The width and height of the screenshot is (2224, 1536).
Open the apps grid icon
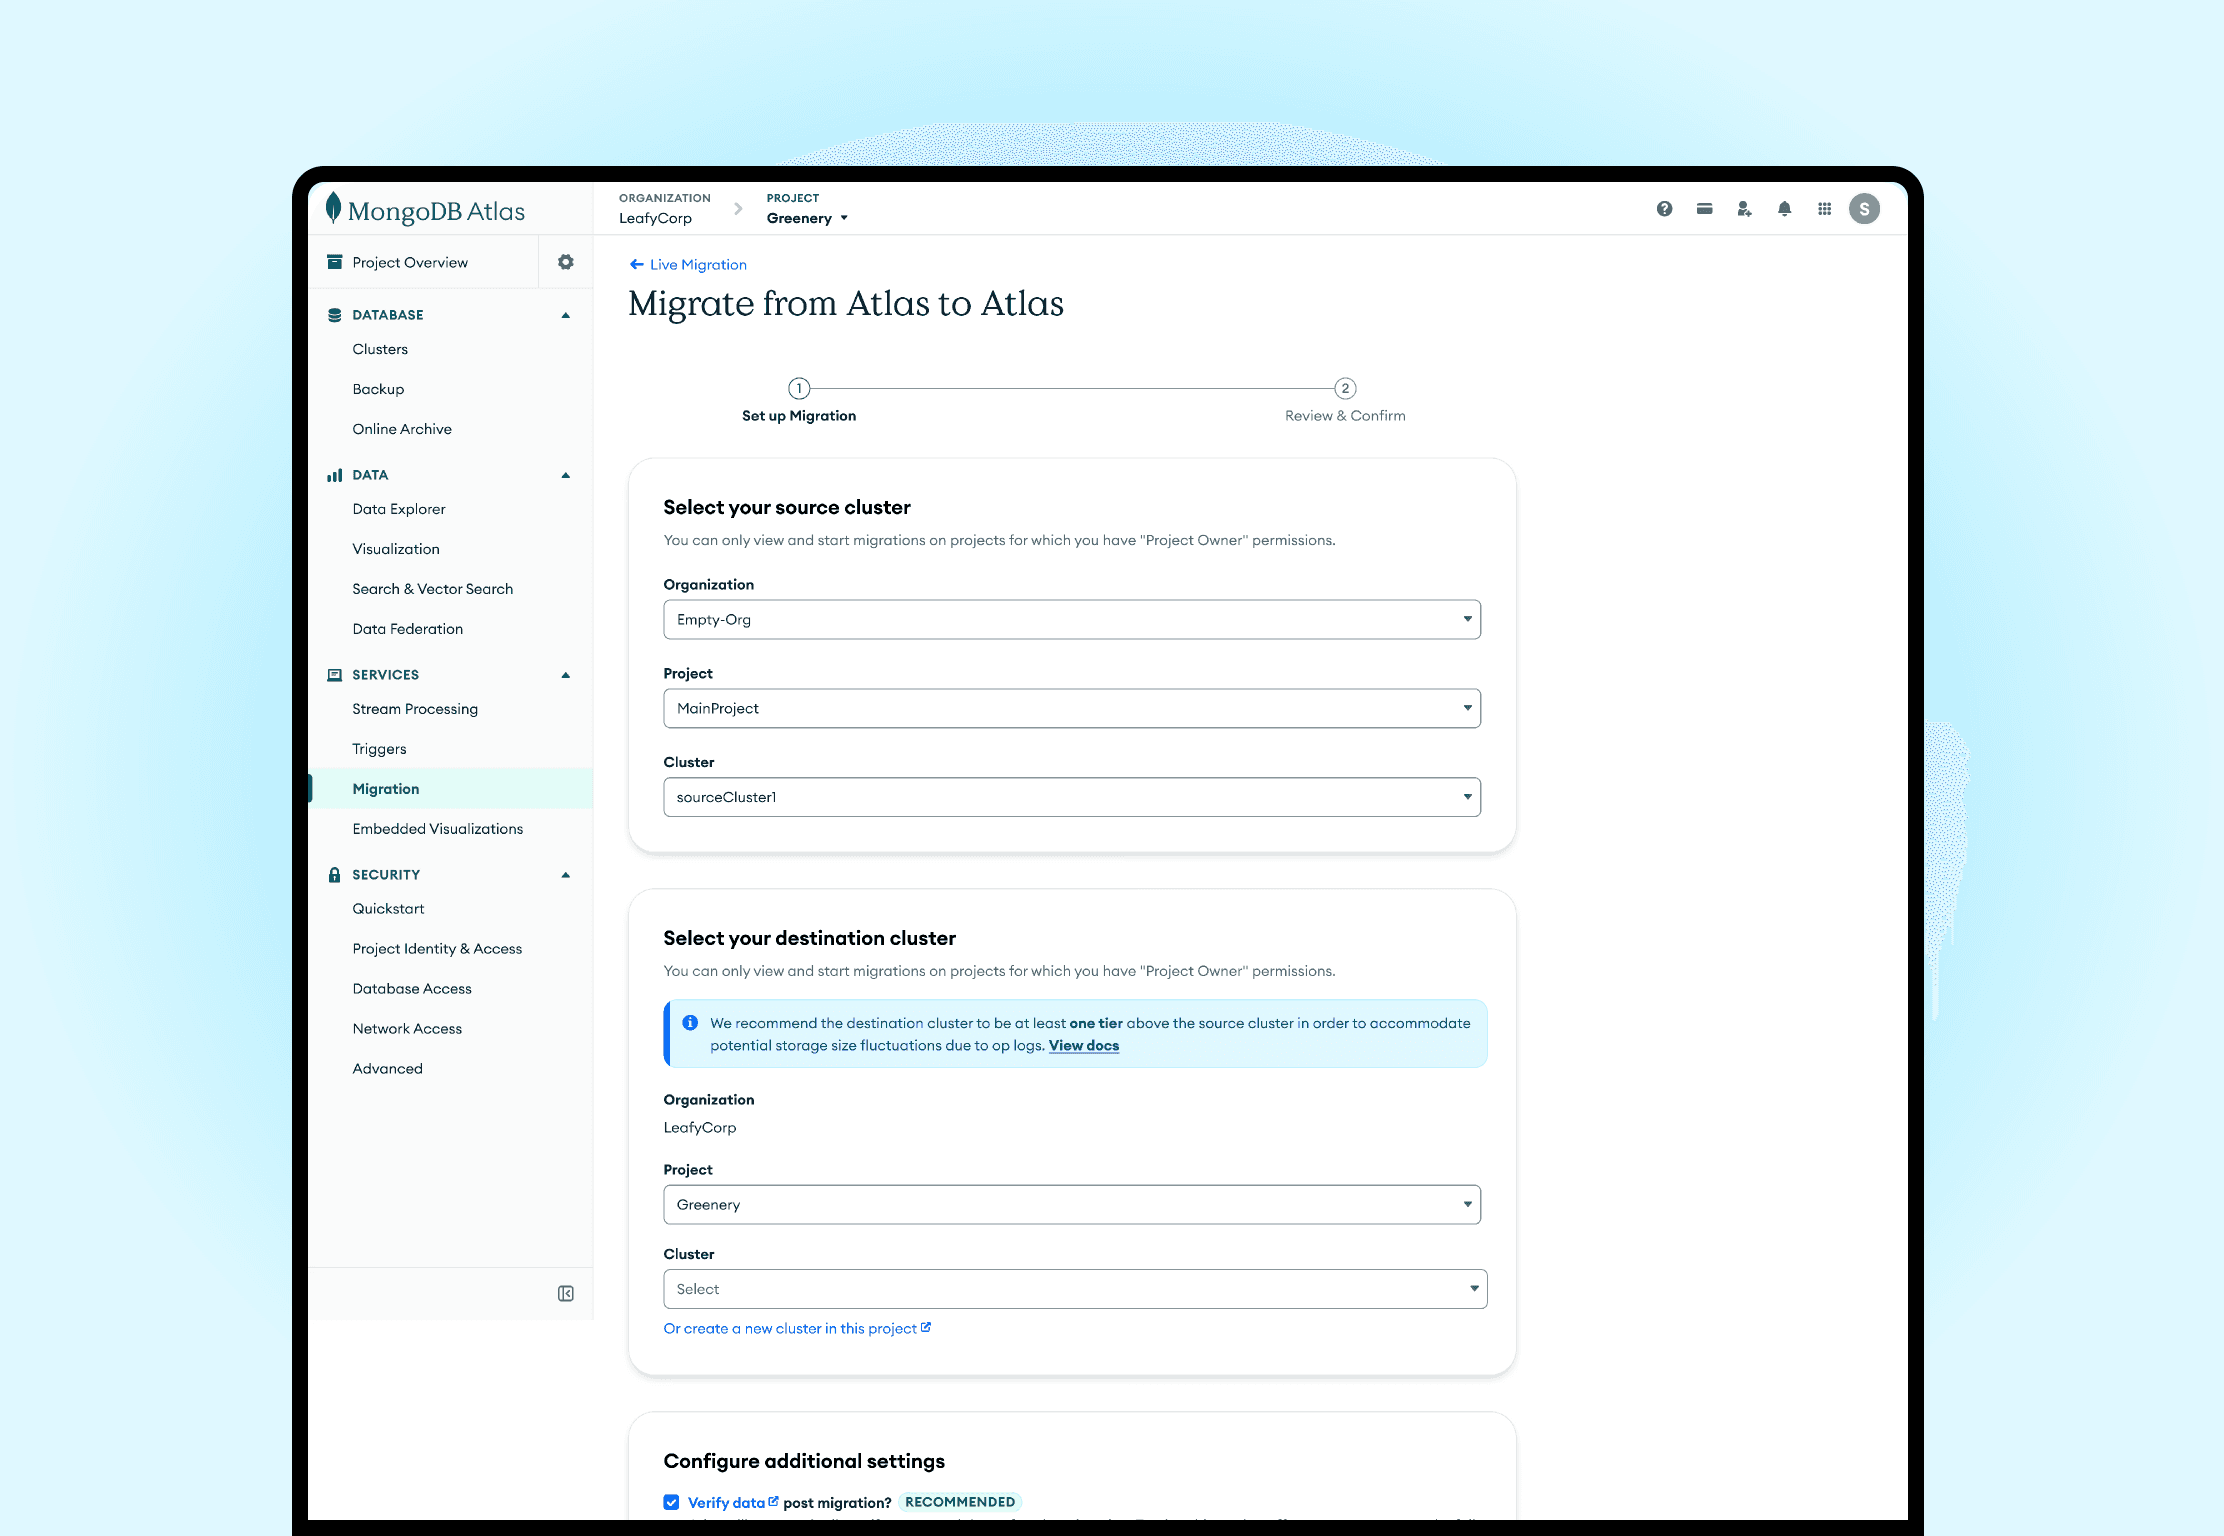pyautogui.click(x=1824, y=209)
